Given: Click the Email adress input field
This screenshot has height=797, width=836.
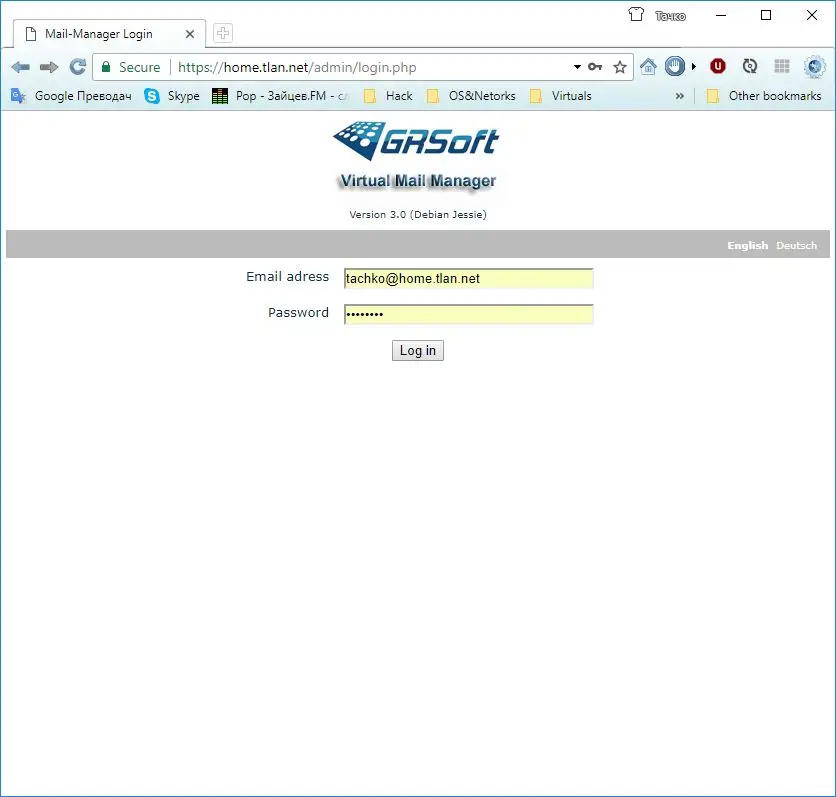Looking at the screenshot, I should tap(468, 279).
